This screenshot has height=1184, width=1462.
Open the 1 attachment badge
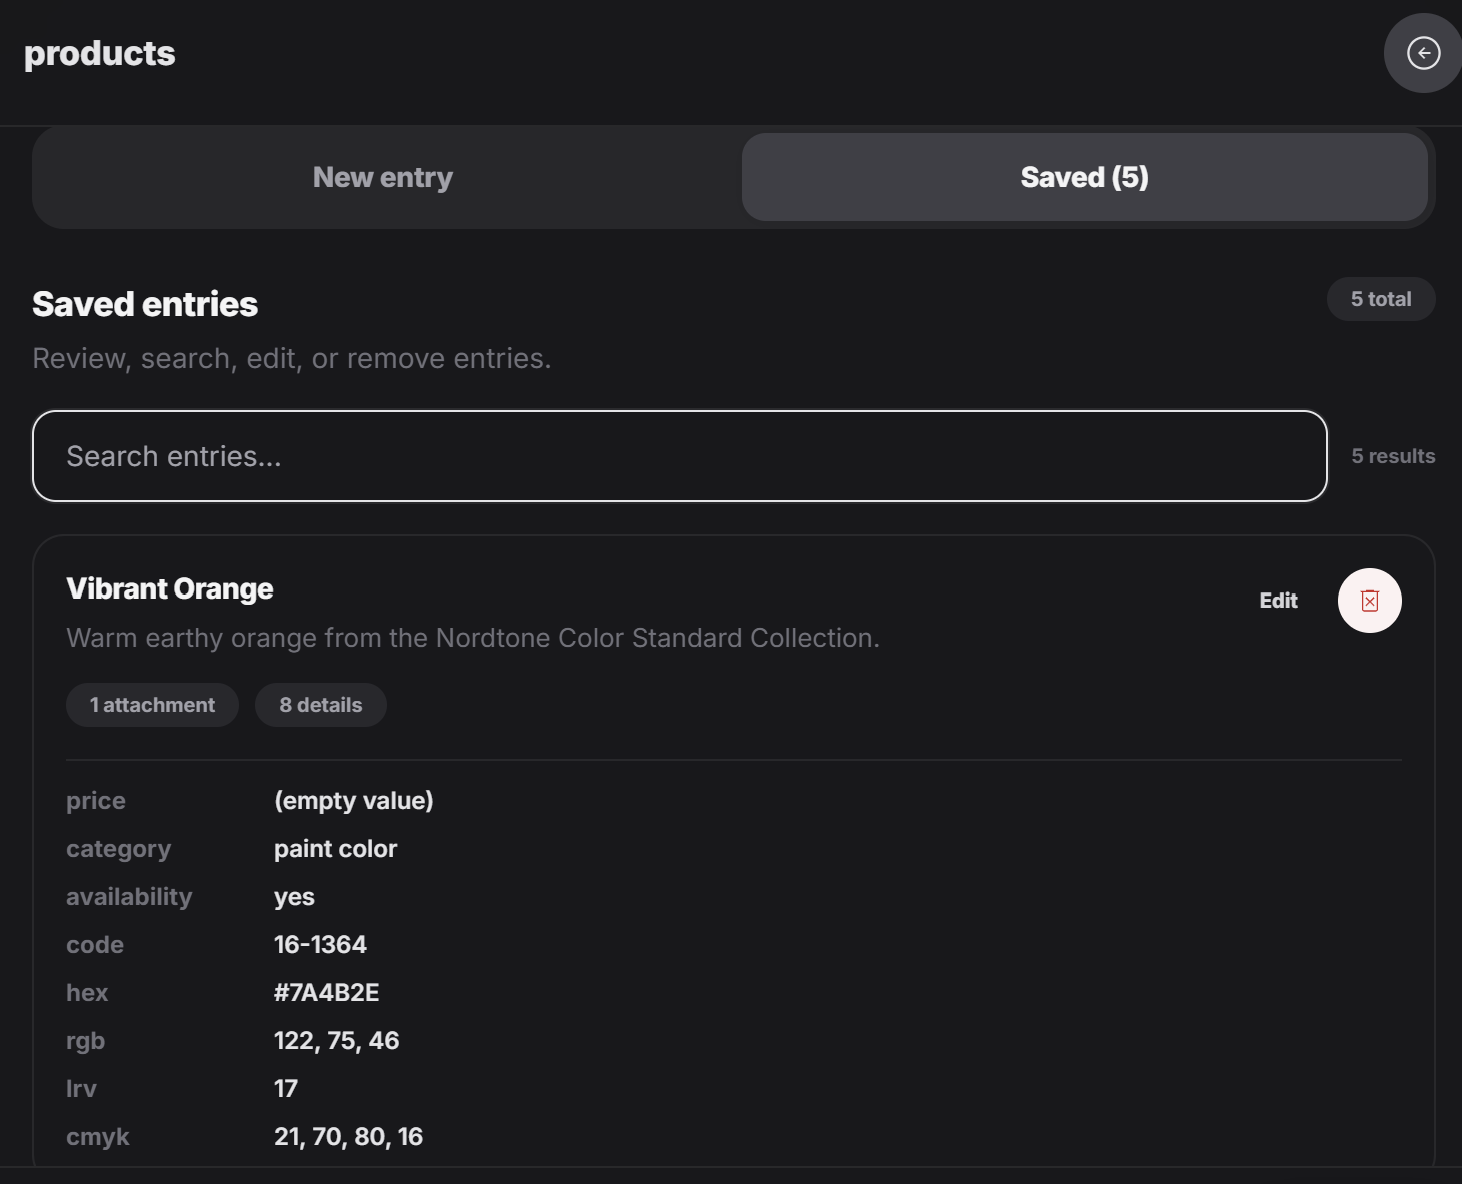coord(152,705)
